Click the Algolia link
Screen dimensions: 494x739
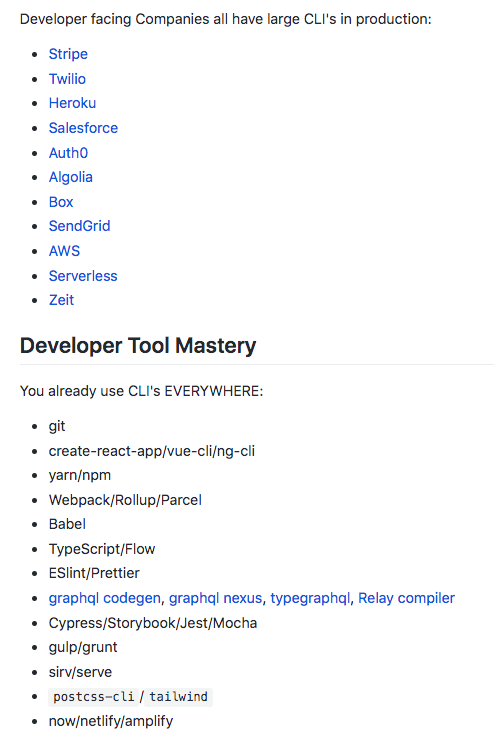[70, 177]
